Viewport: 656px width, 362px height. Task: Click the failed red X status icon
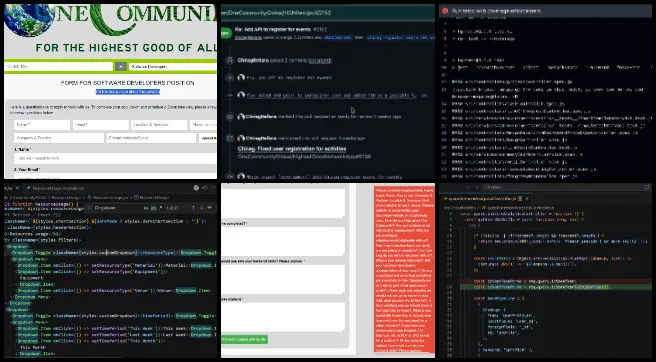tap(445, 11)
